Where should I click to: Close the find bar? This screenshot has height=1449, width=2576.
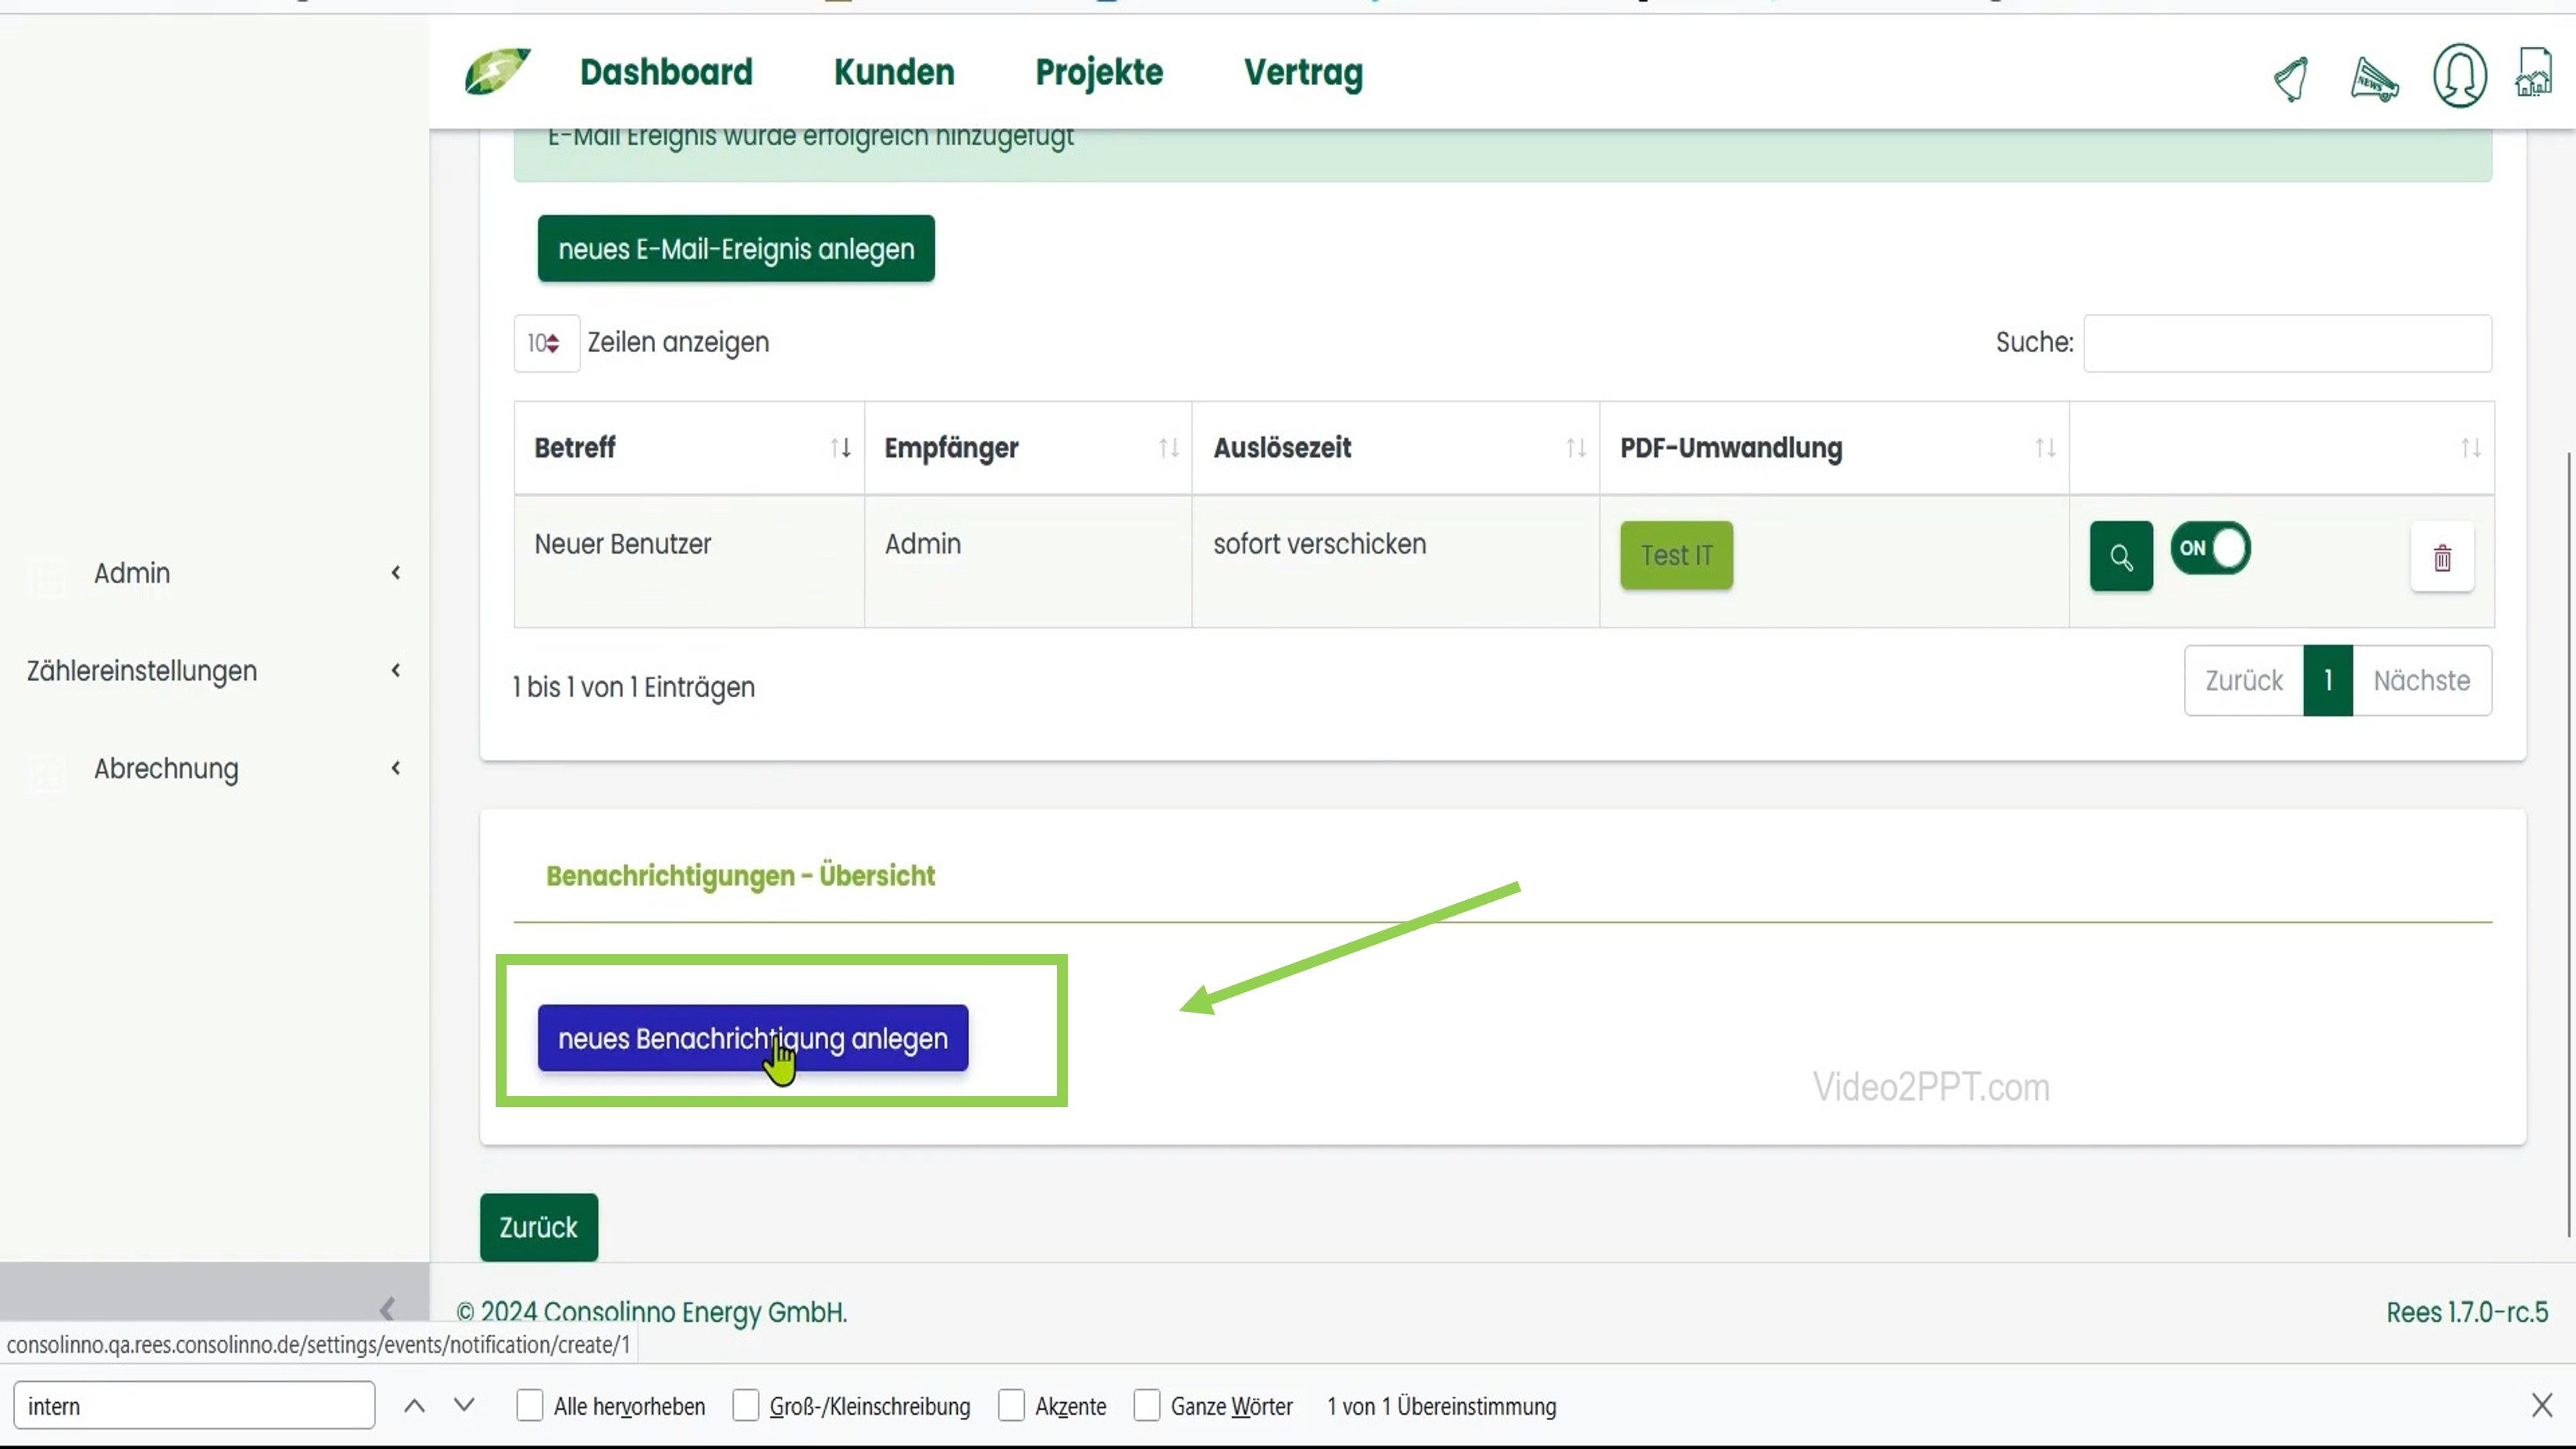pos(2542,1405)
